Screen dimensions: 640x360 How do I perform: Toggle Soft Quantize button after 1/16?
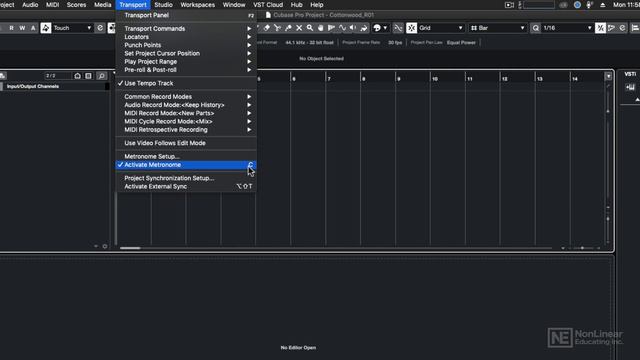[x=600, y=28]
